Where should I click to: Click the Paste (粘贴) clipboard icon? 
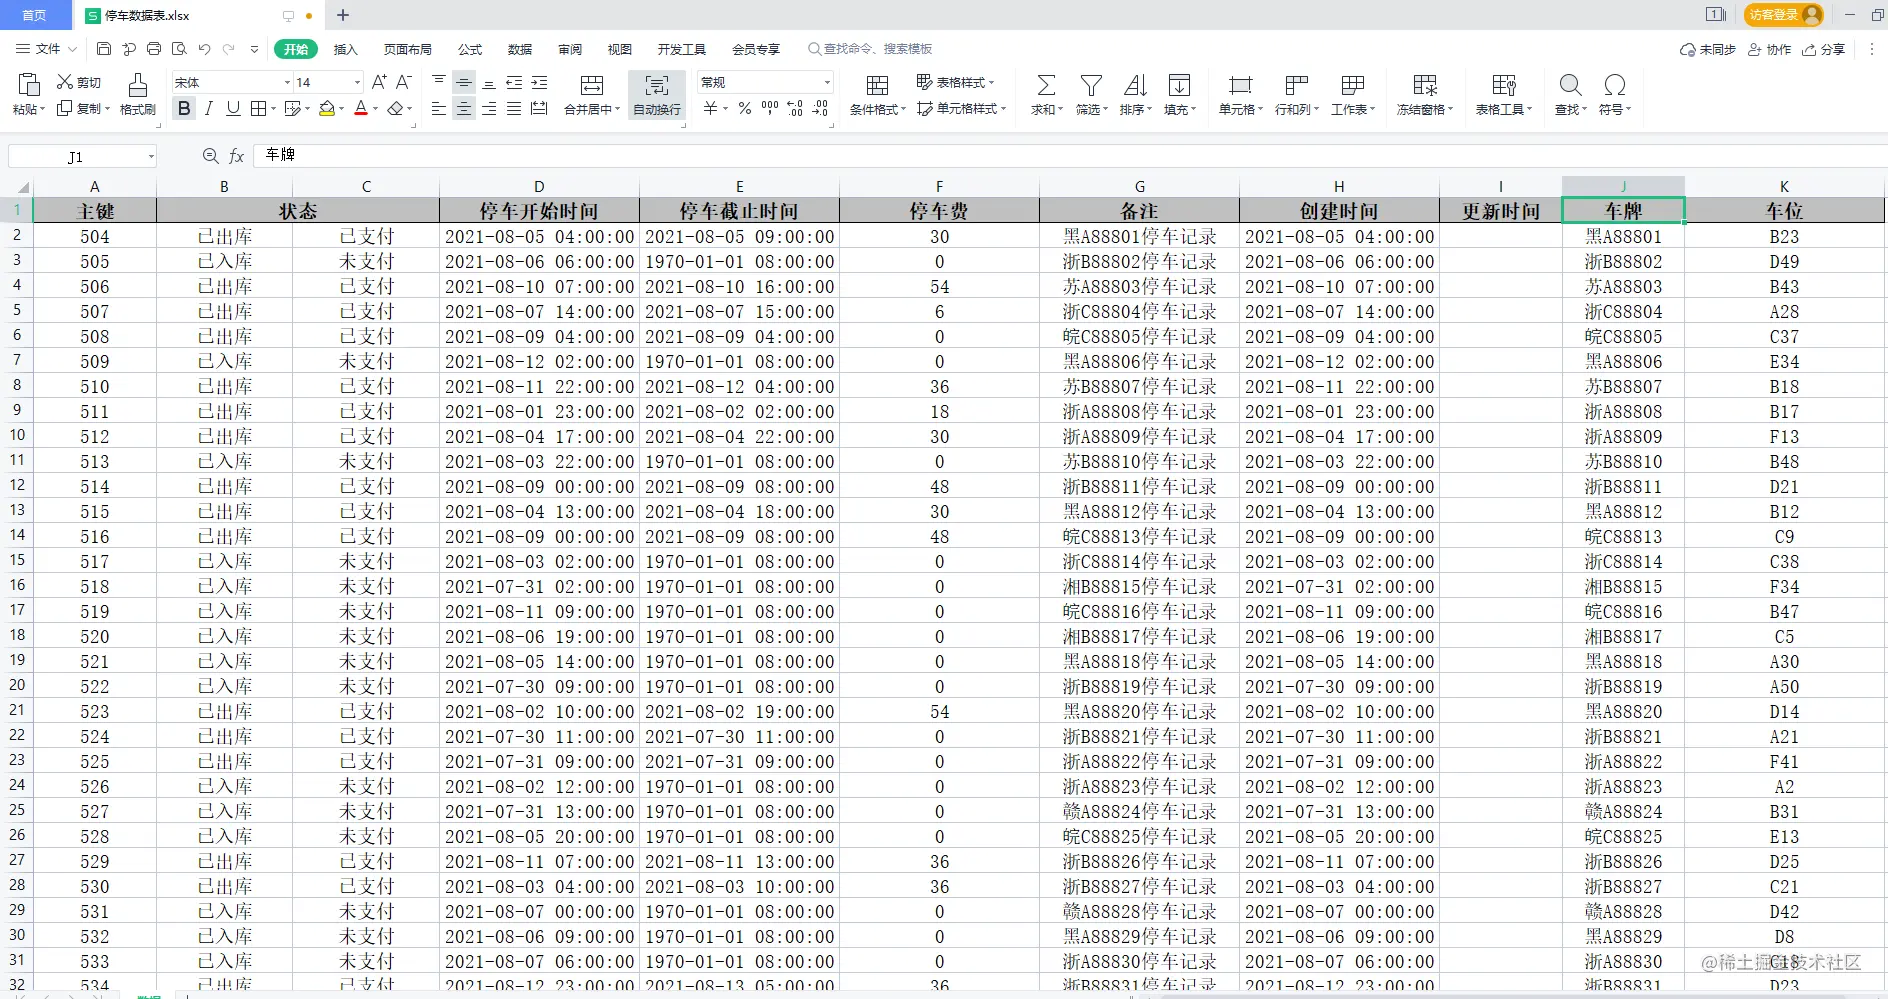pos(29,85)
